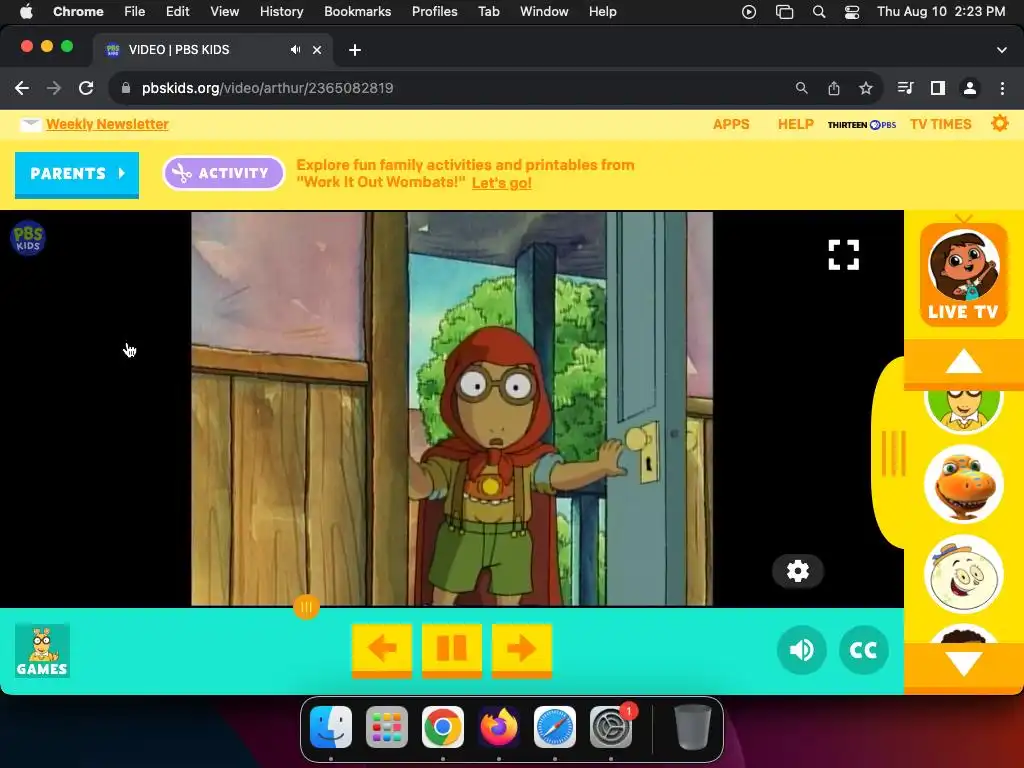
Task: Bookmark this page star
Action: click(865, 88)
